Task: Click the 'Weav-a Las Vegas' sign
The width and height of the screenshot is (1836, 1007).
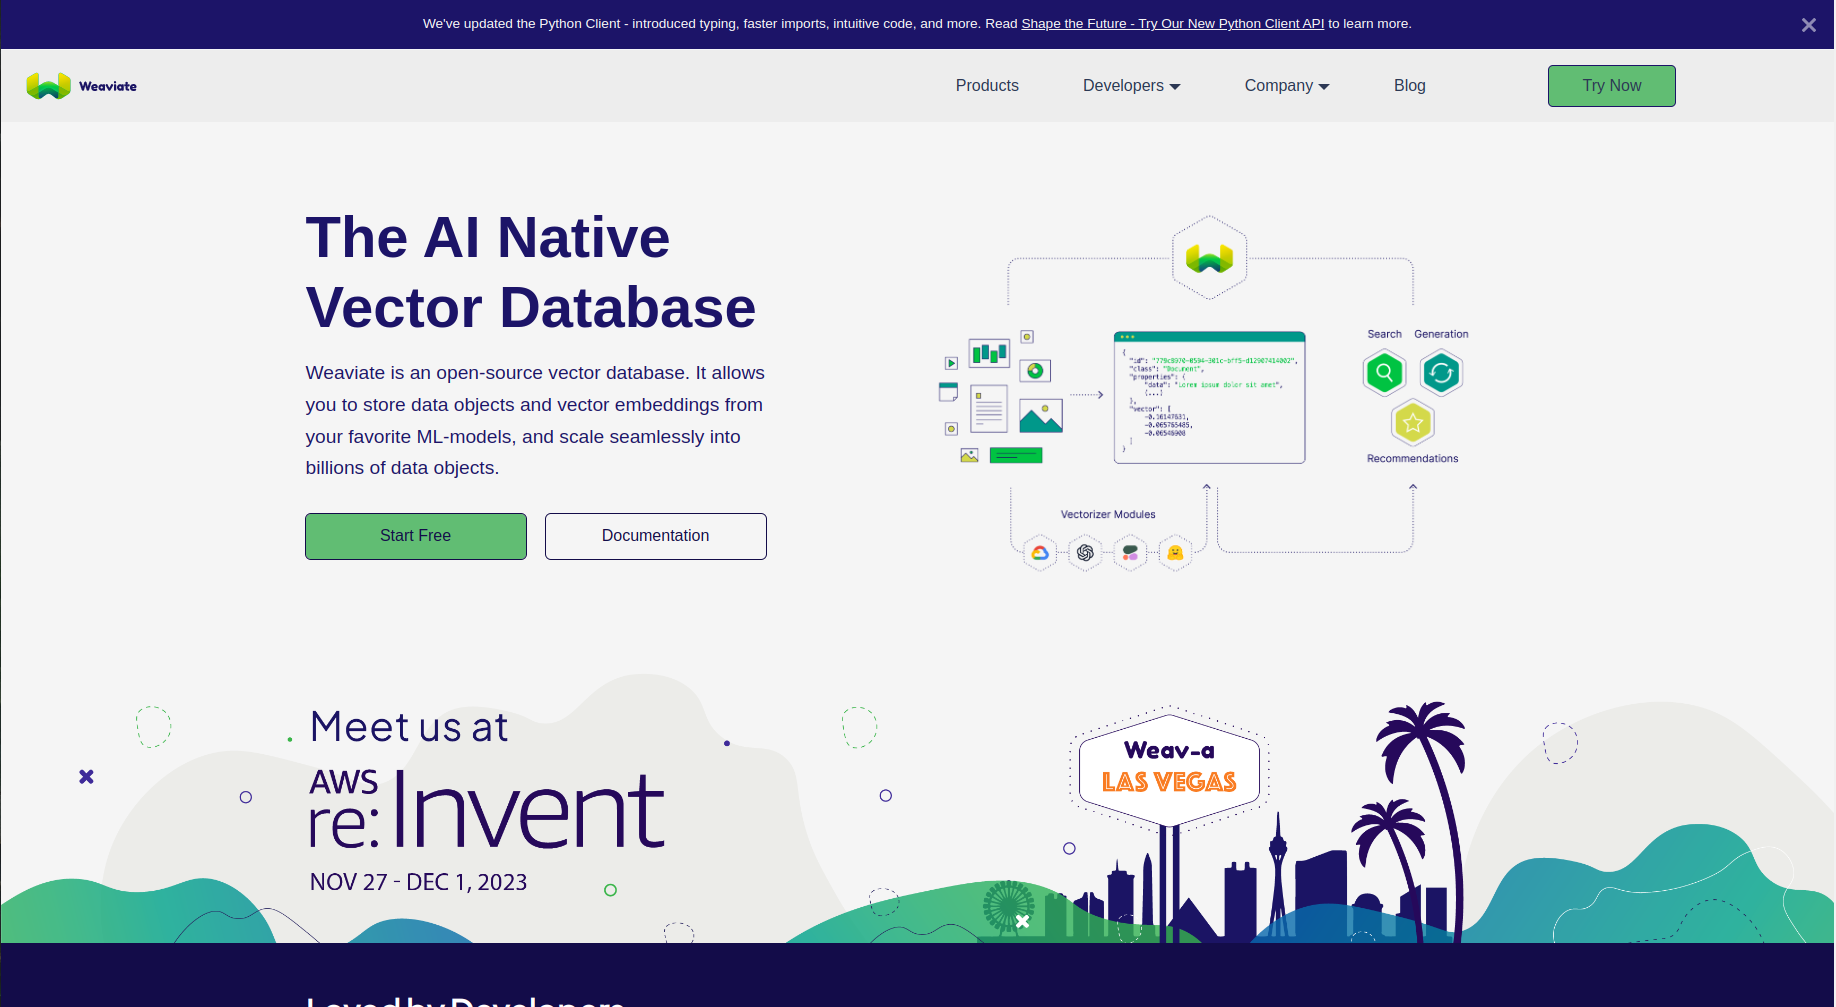Action: pyautogui.click(x=1169, y=768)
